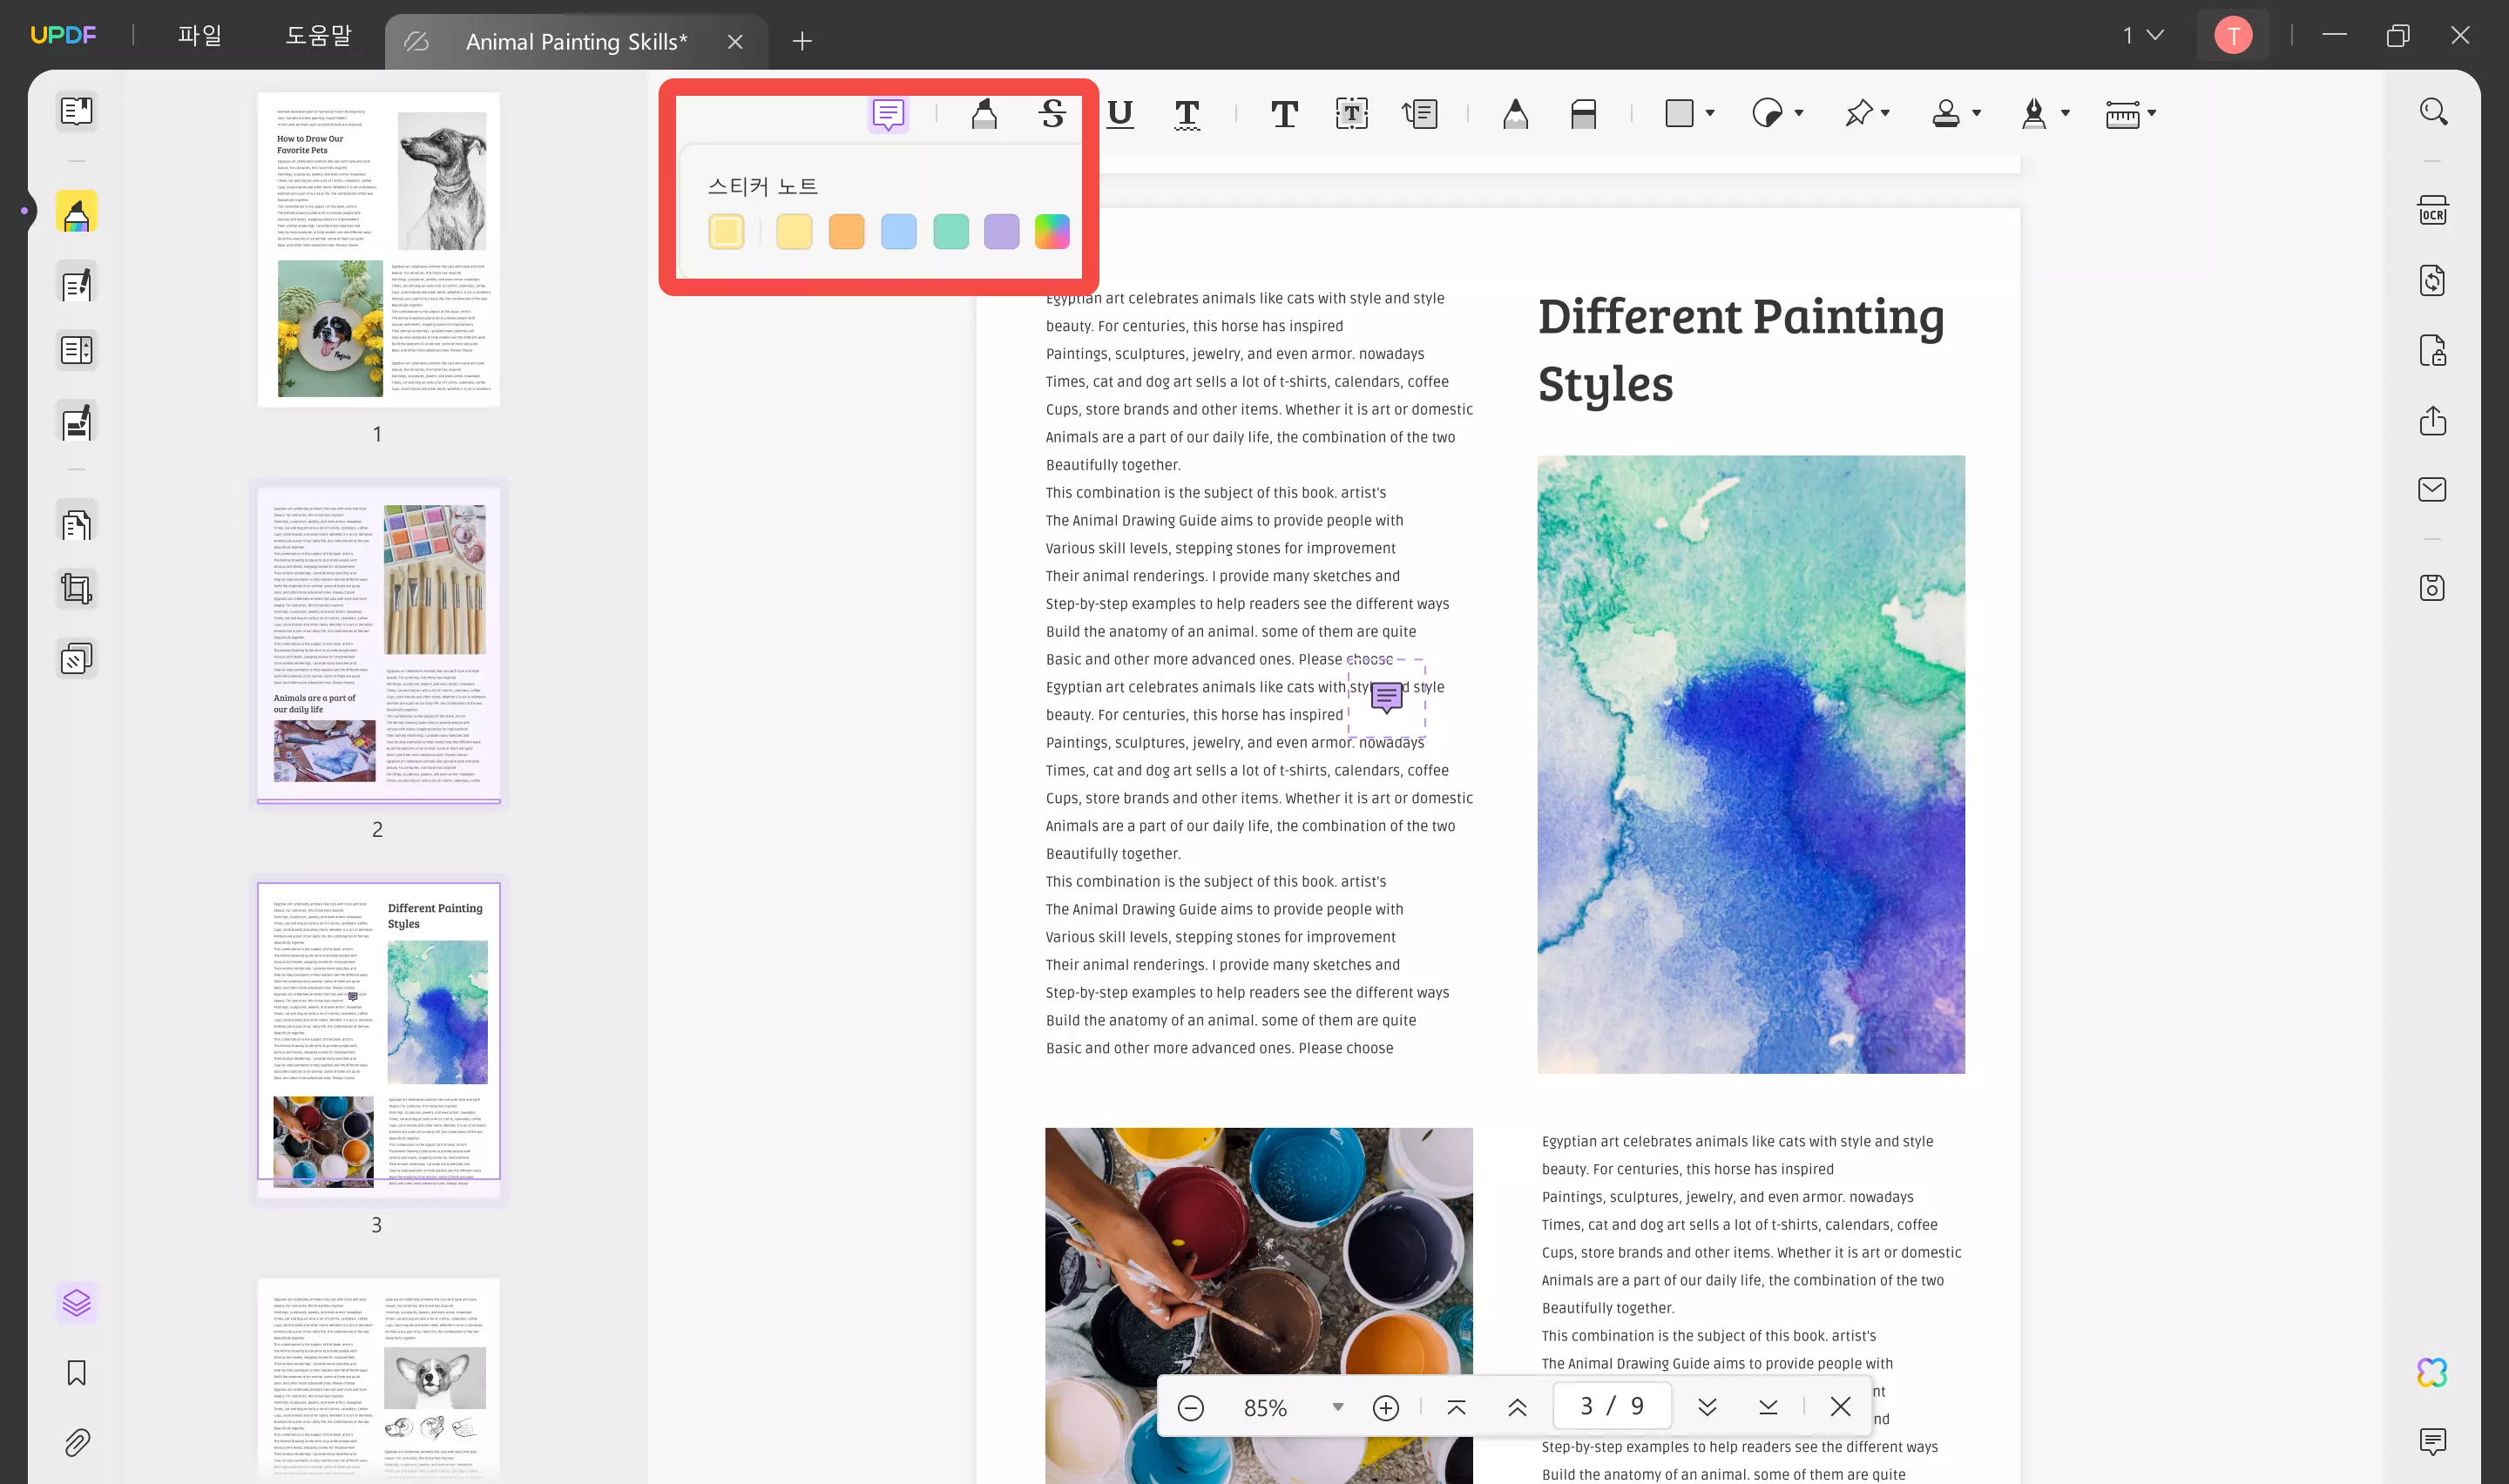This screenshot has height=1484, width=2509.
Task: Select the measurement ruler tool
Action: (2122, 114)
